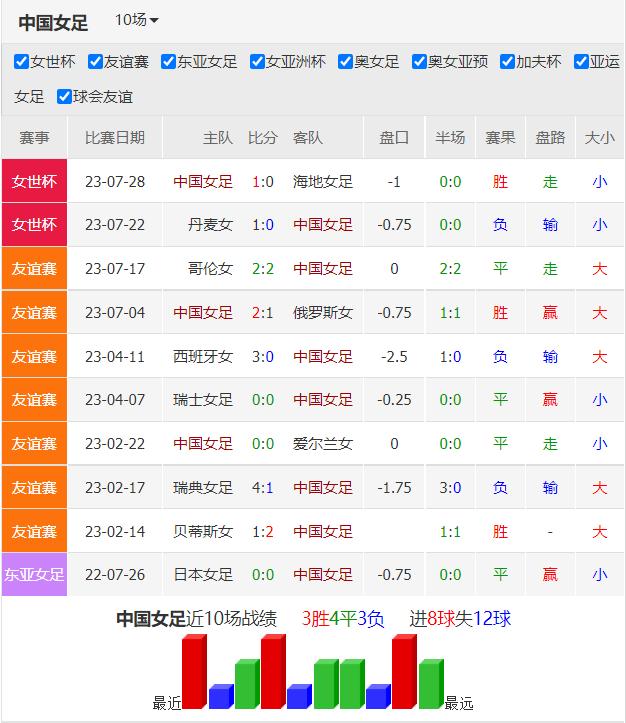Select the date 23-04-07
This screenshot has height=723, width=626.
pyautogui.click(x=115, y=399)
